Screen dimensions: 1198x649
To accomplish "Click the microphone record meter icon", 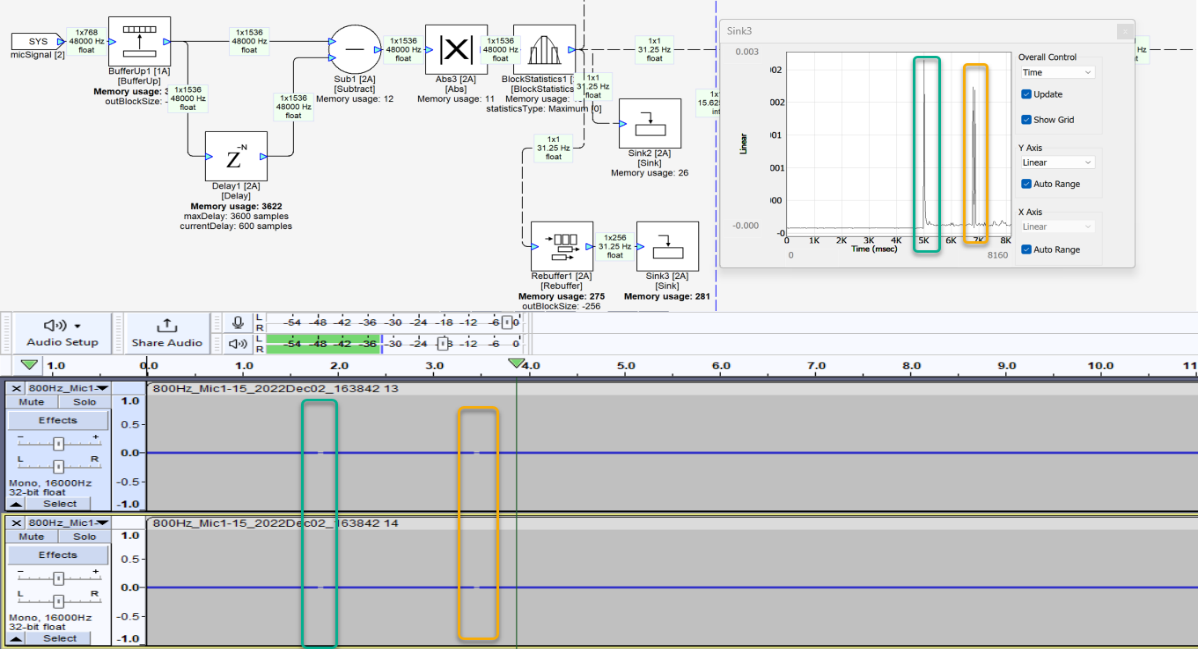I will [x=238, y=323].
